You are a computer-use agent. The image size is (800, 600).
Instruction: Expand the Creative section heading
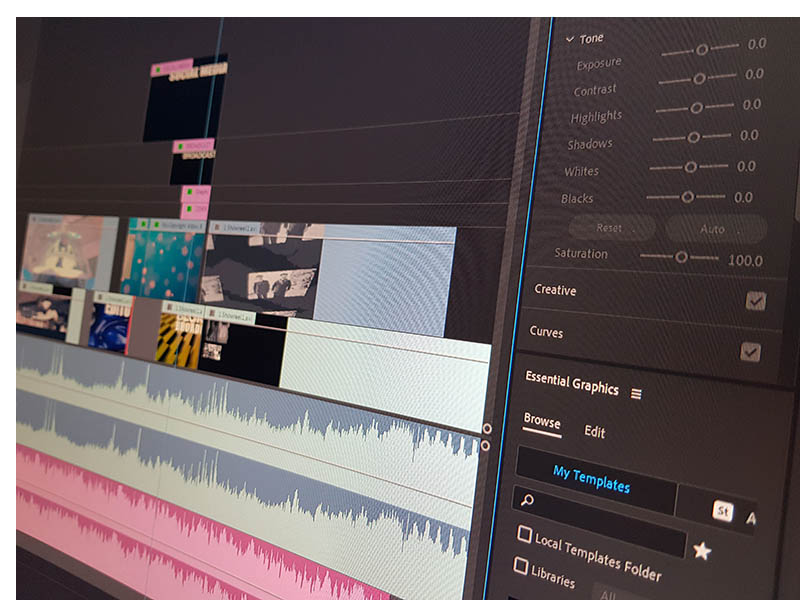coord(555,290)
